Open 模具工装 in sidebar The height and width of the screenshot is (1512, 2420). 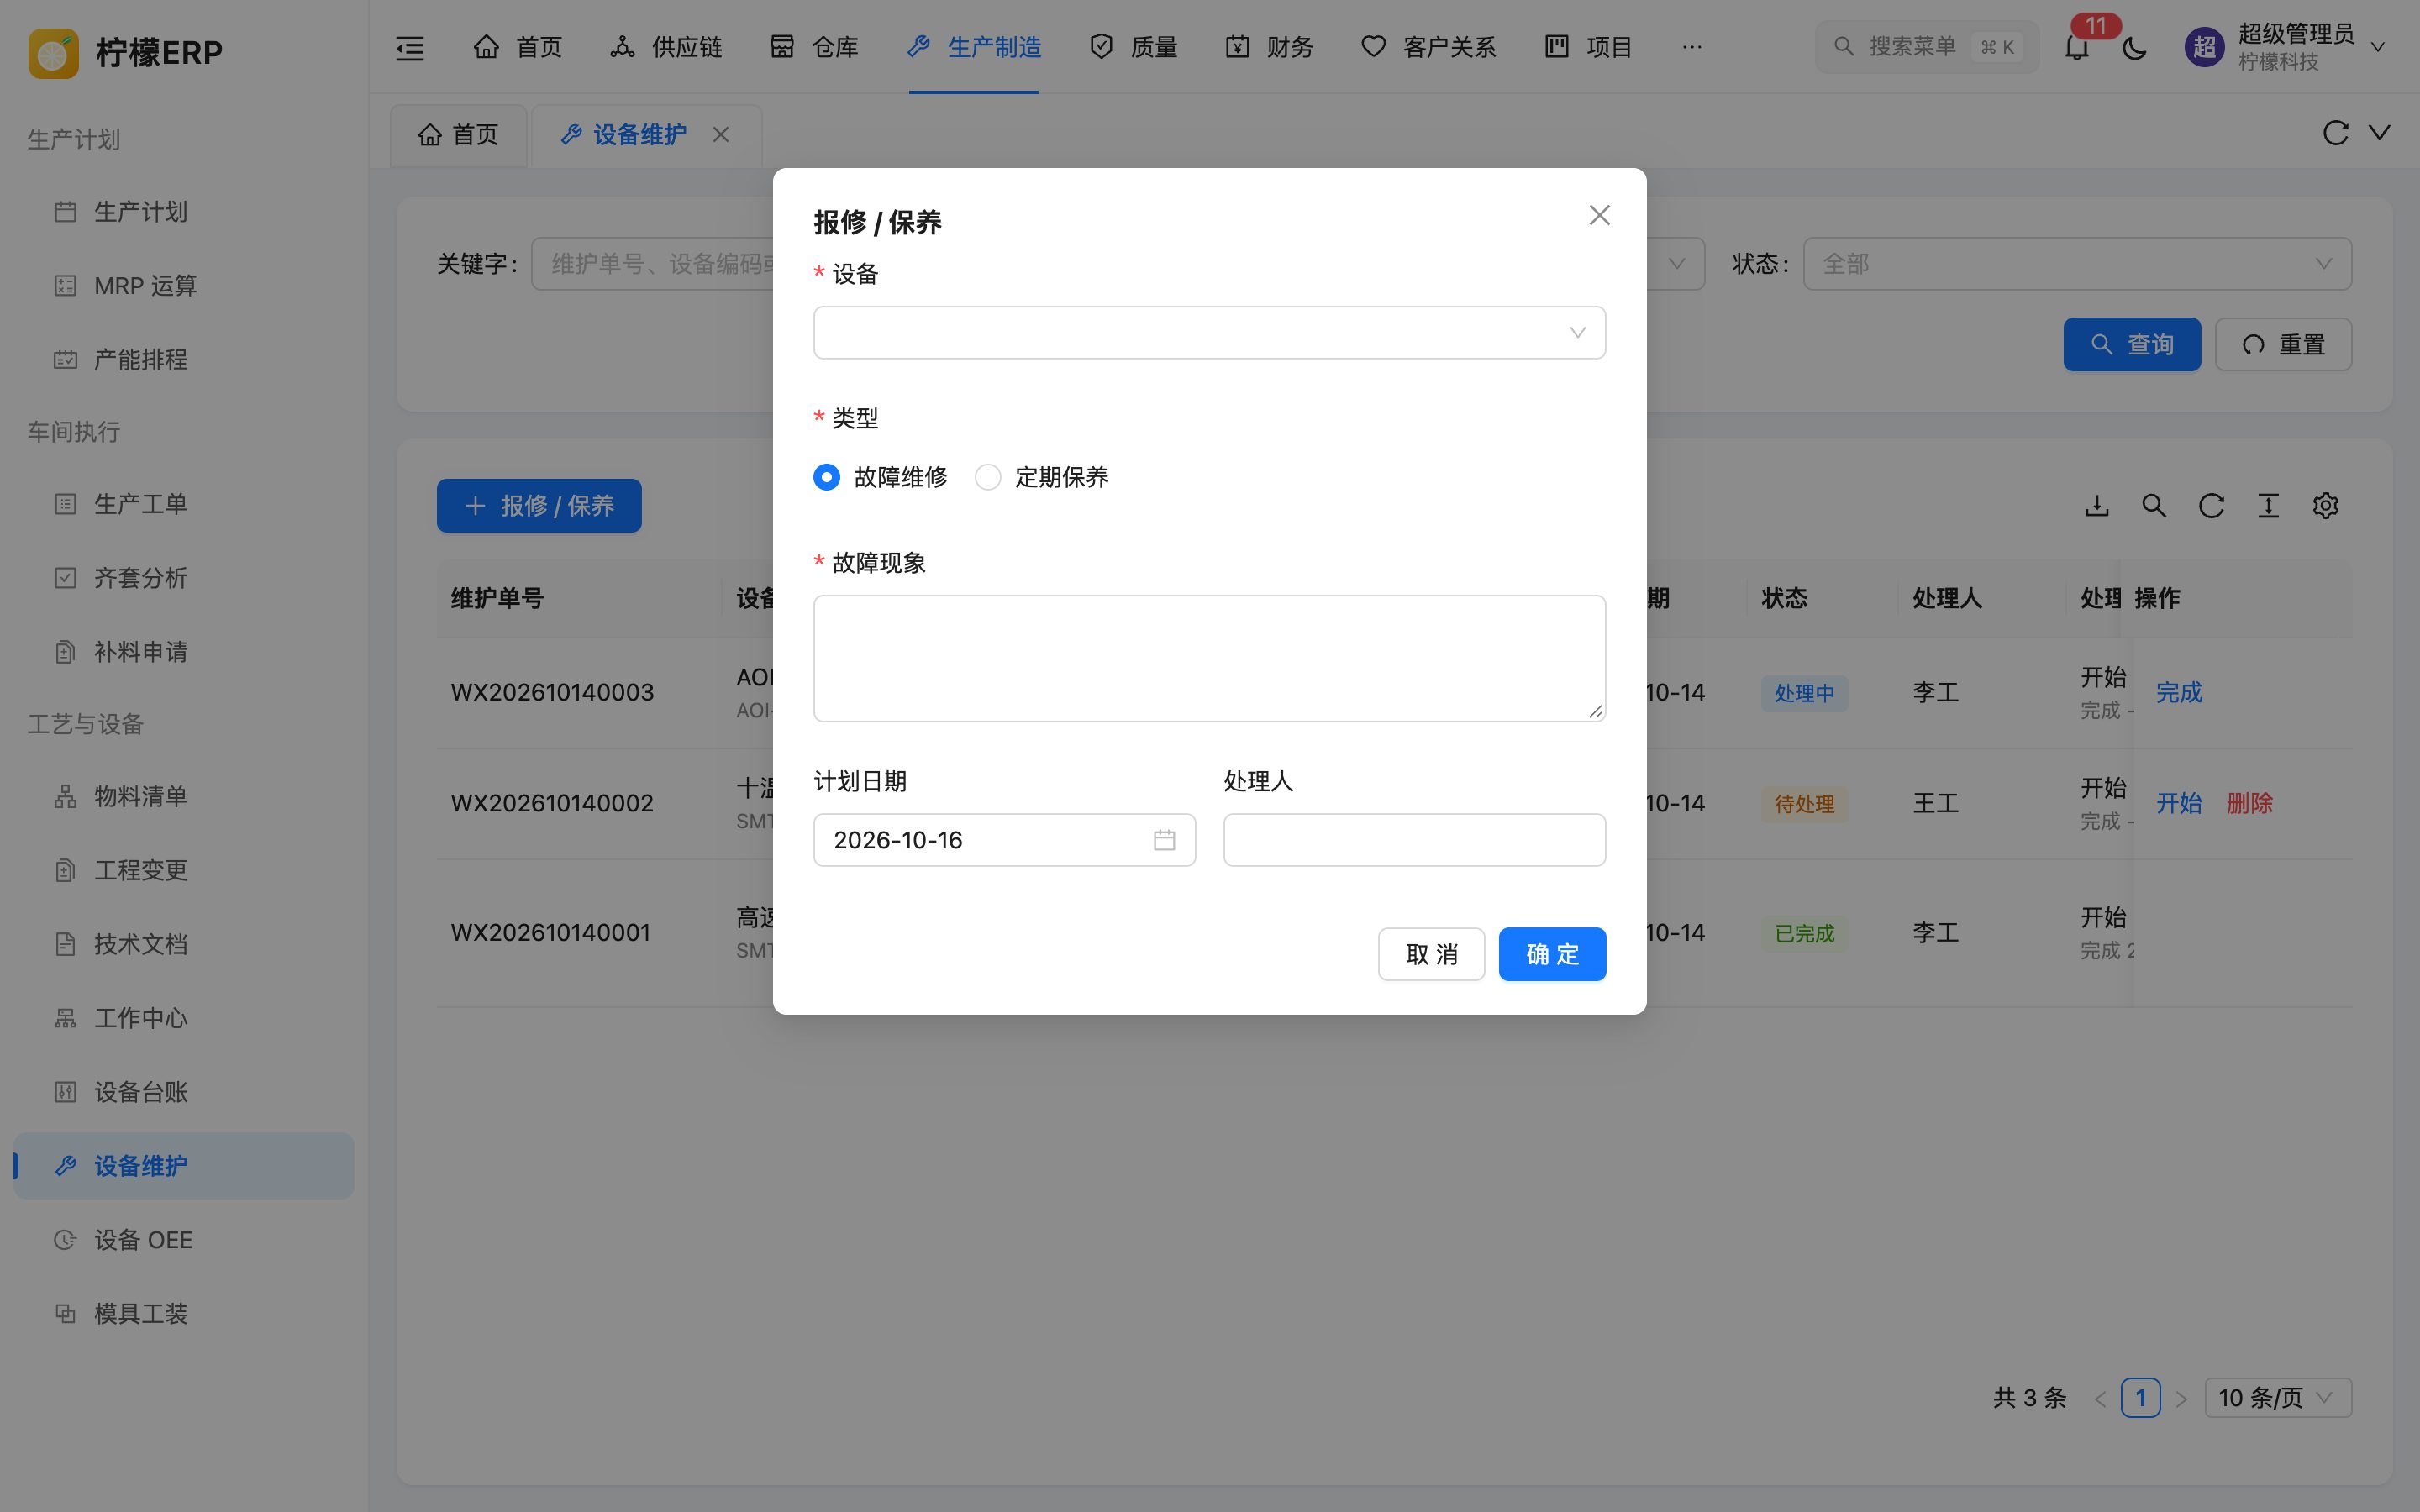point(183,1314)
